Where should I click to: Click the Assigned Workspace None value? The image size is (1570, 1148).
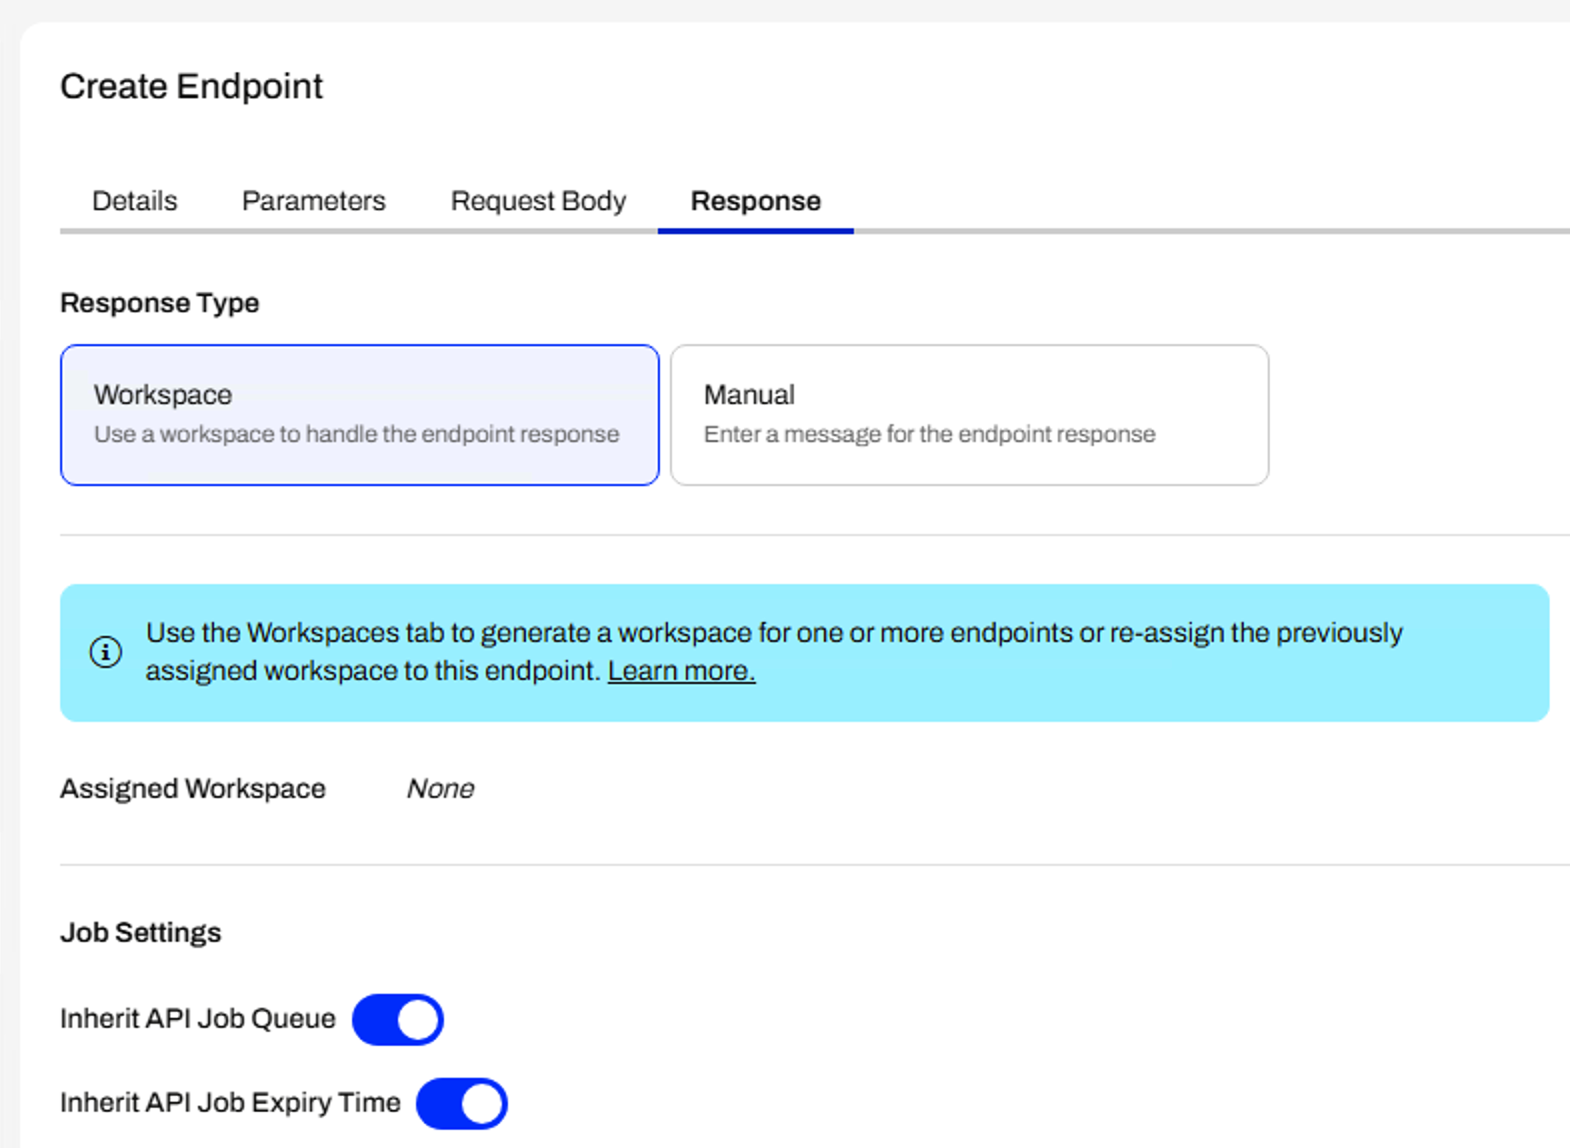(x=440, y=789)
